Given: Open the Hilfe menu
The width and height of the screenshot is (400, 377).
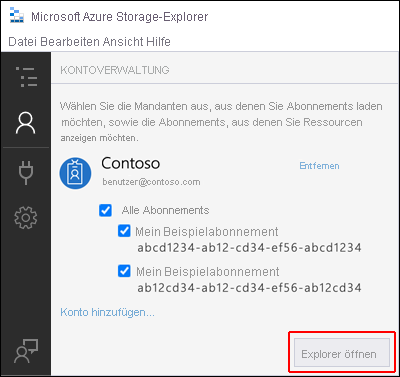Looking at the screenshot, I should pyautogui.click(x=158, y=42).
